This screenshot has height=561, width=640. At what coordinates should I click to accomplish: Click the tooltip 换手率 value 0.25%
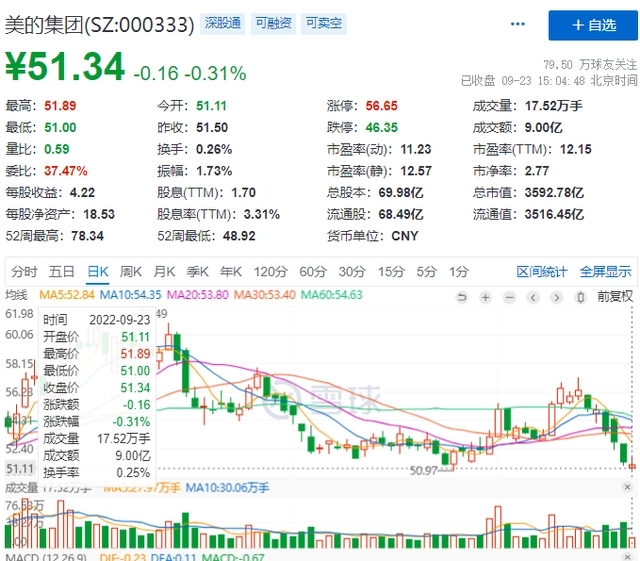pos(133,473)
